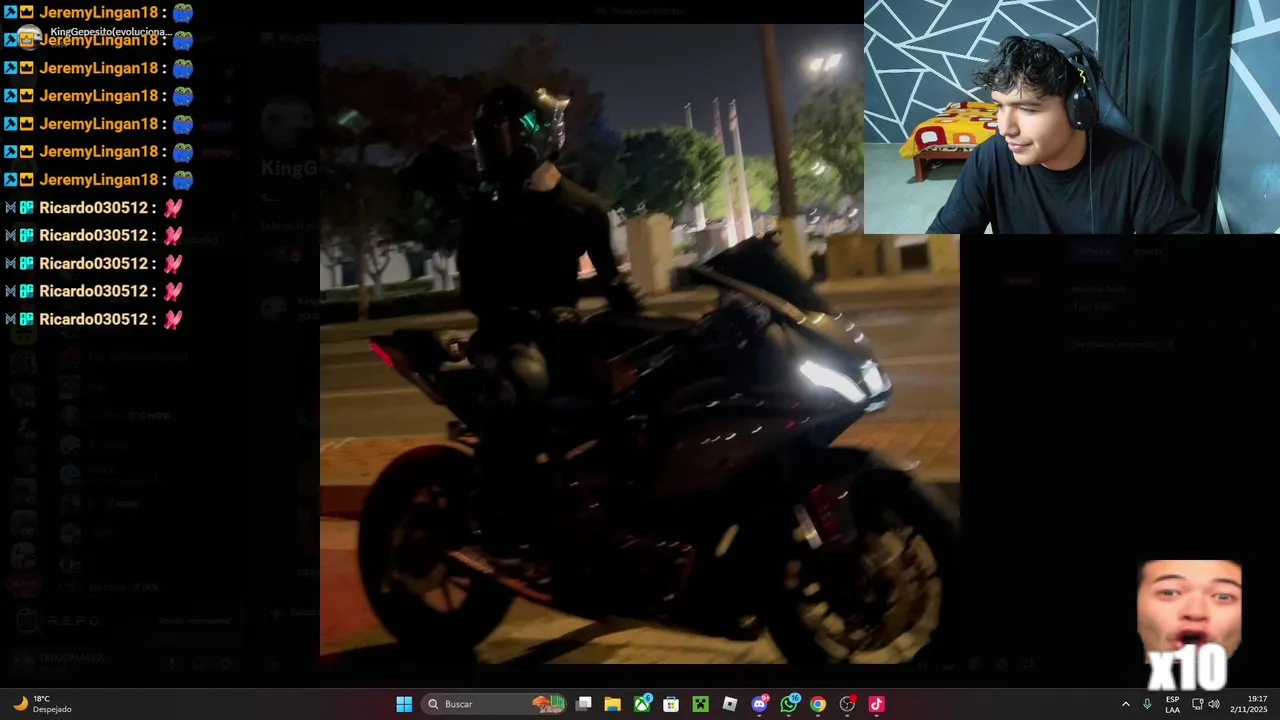The image size is (1280, 720).
Task: Click the microphone tray icon
Action: coord(1147,704)
